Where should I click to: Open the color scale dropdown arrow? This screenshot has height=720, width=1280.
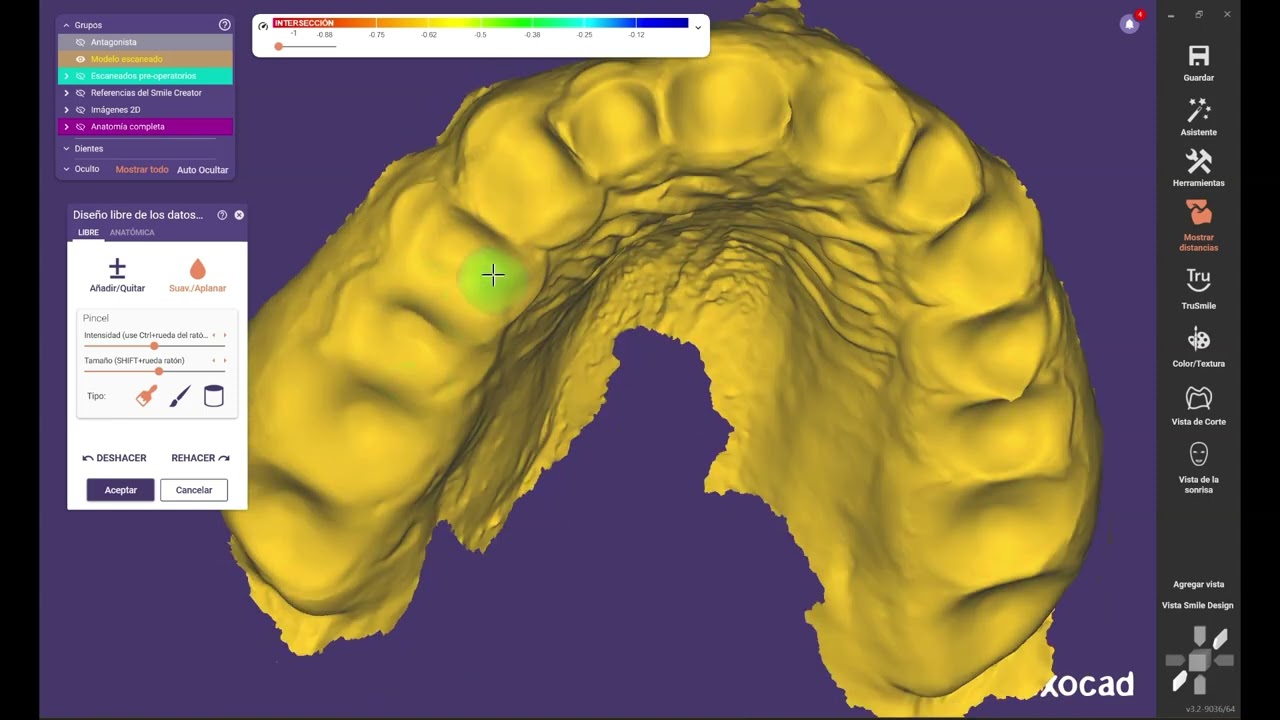(x=698, y=27)
